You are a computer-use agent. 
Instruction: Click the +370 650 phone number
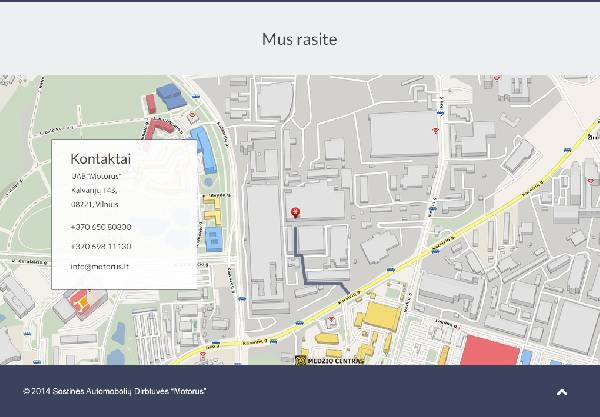click(x=101, y=227)
